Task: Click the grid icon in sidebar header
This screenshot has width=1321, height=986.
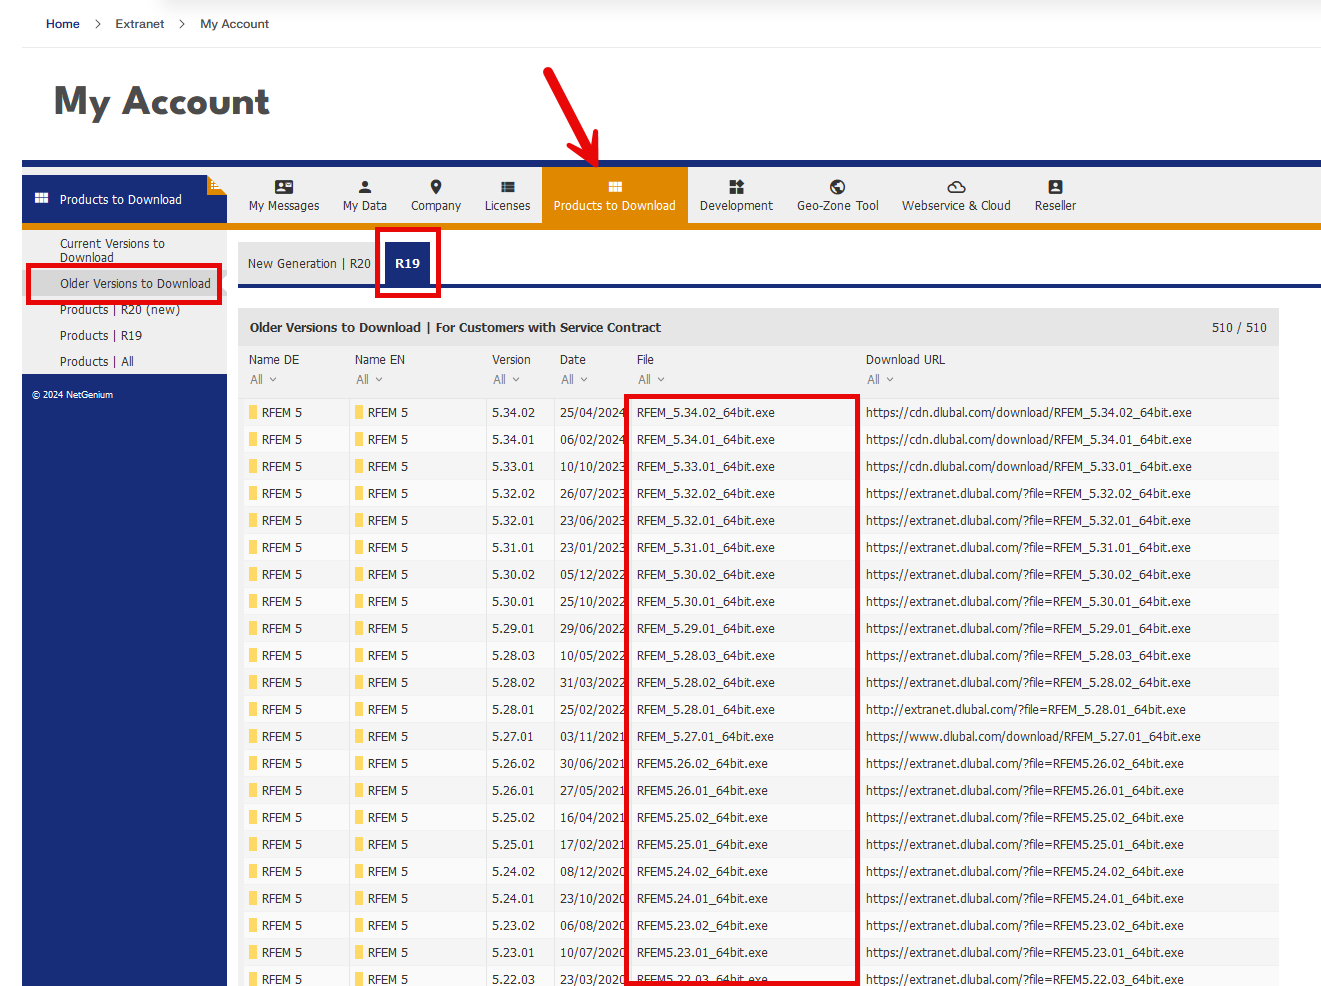Action: [41, 198]
